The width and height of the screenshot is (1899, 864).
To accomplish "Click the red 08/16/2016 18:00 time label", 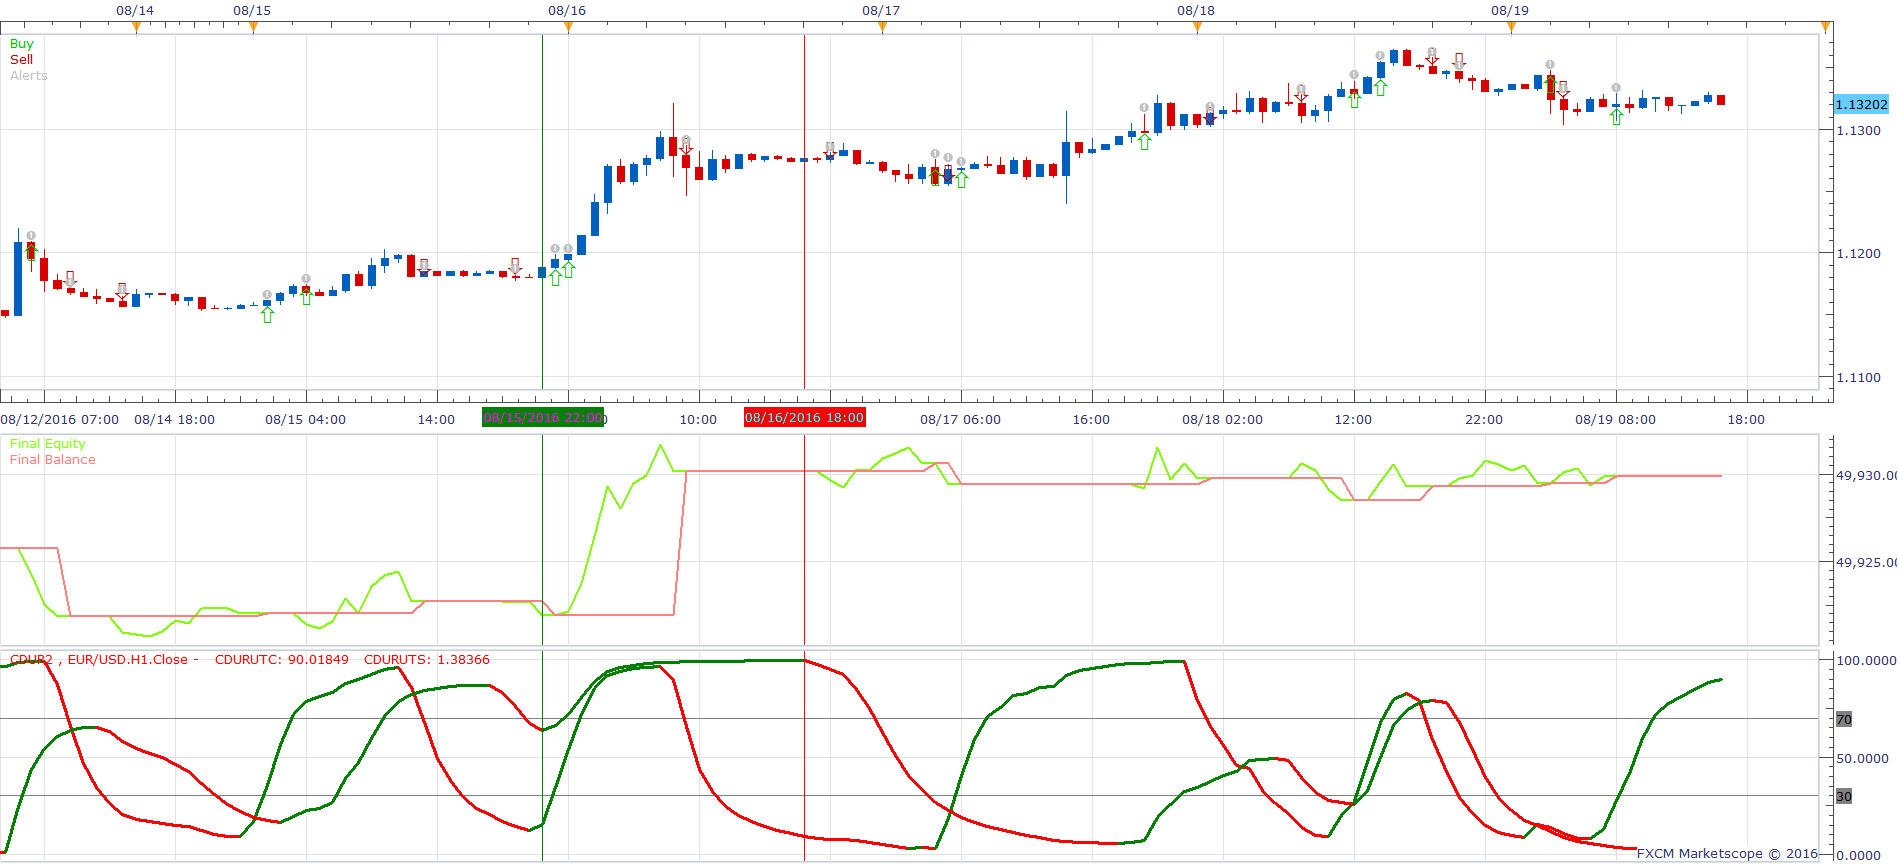I will click(x=805, y=418).
